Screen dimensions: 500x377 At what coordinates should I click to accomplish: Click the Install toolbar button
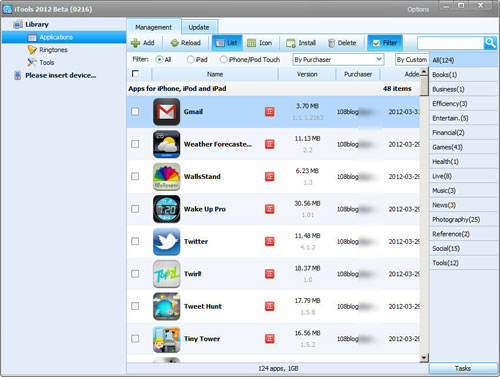(x=301, y=43)
